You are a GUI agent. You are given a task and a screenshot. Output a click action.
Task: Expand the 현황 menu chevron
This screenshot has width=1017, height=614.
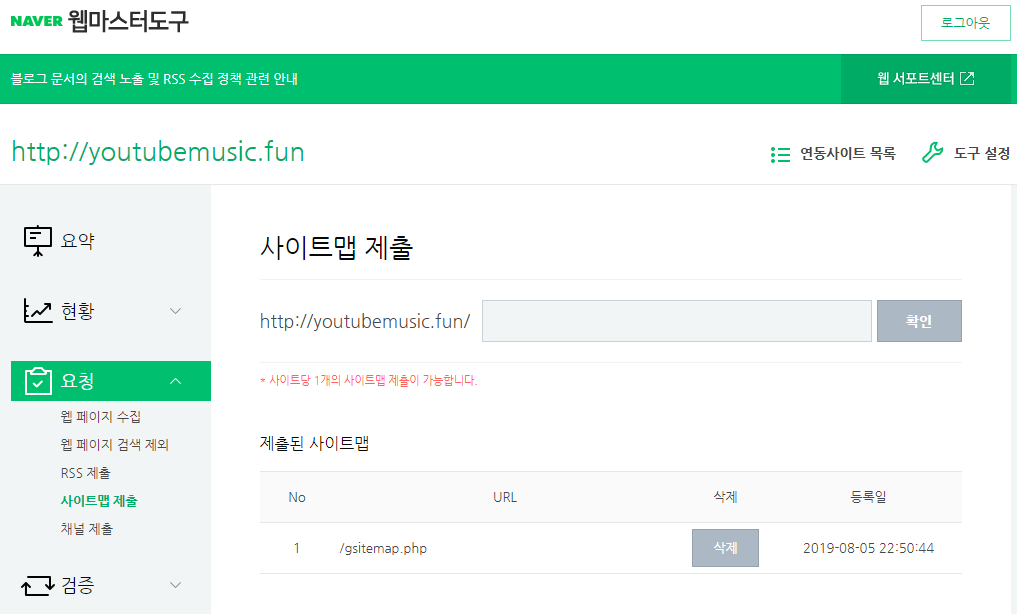[176, 311]
